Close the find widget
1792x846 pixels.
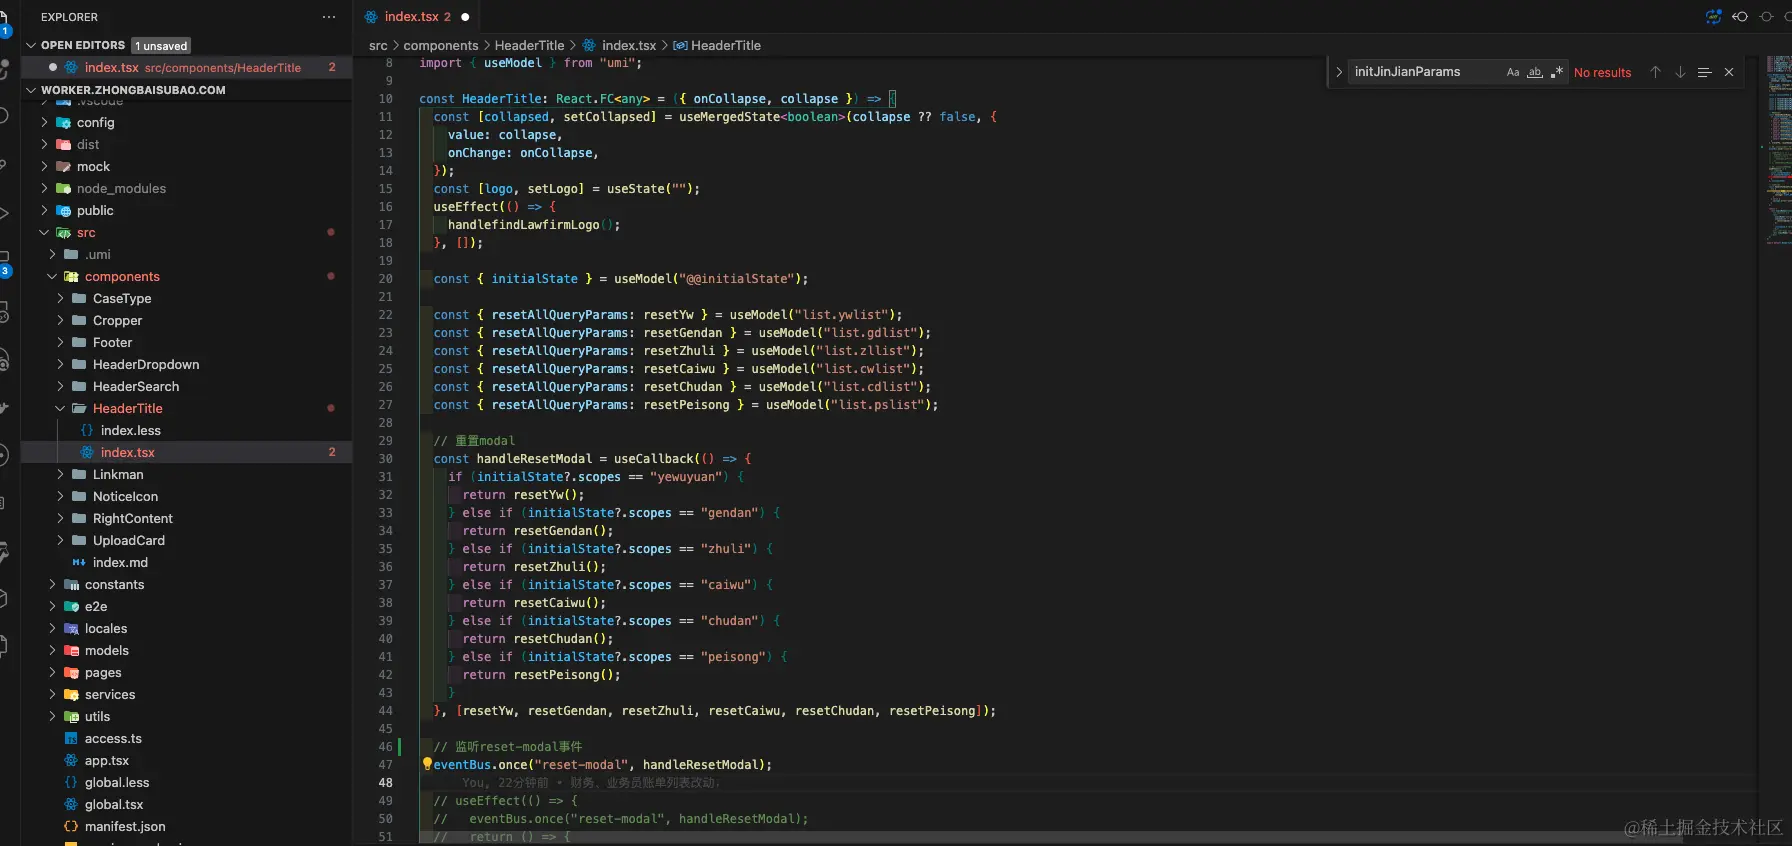(x=1729, y=72)
